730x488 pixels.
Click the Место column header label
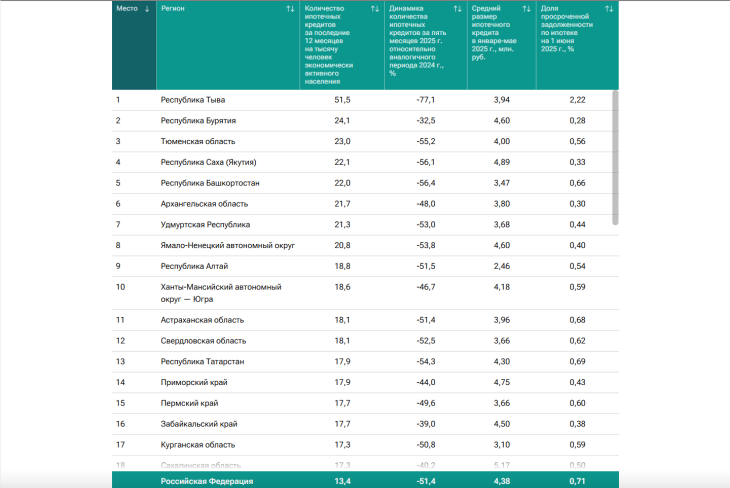(126, 9)
